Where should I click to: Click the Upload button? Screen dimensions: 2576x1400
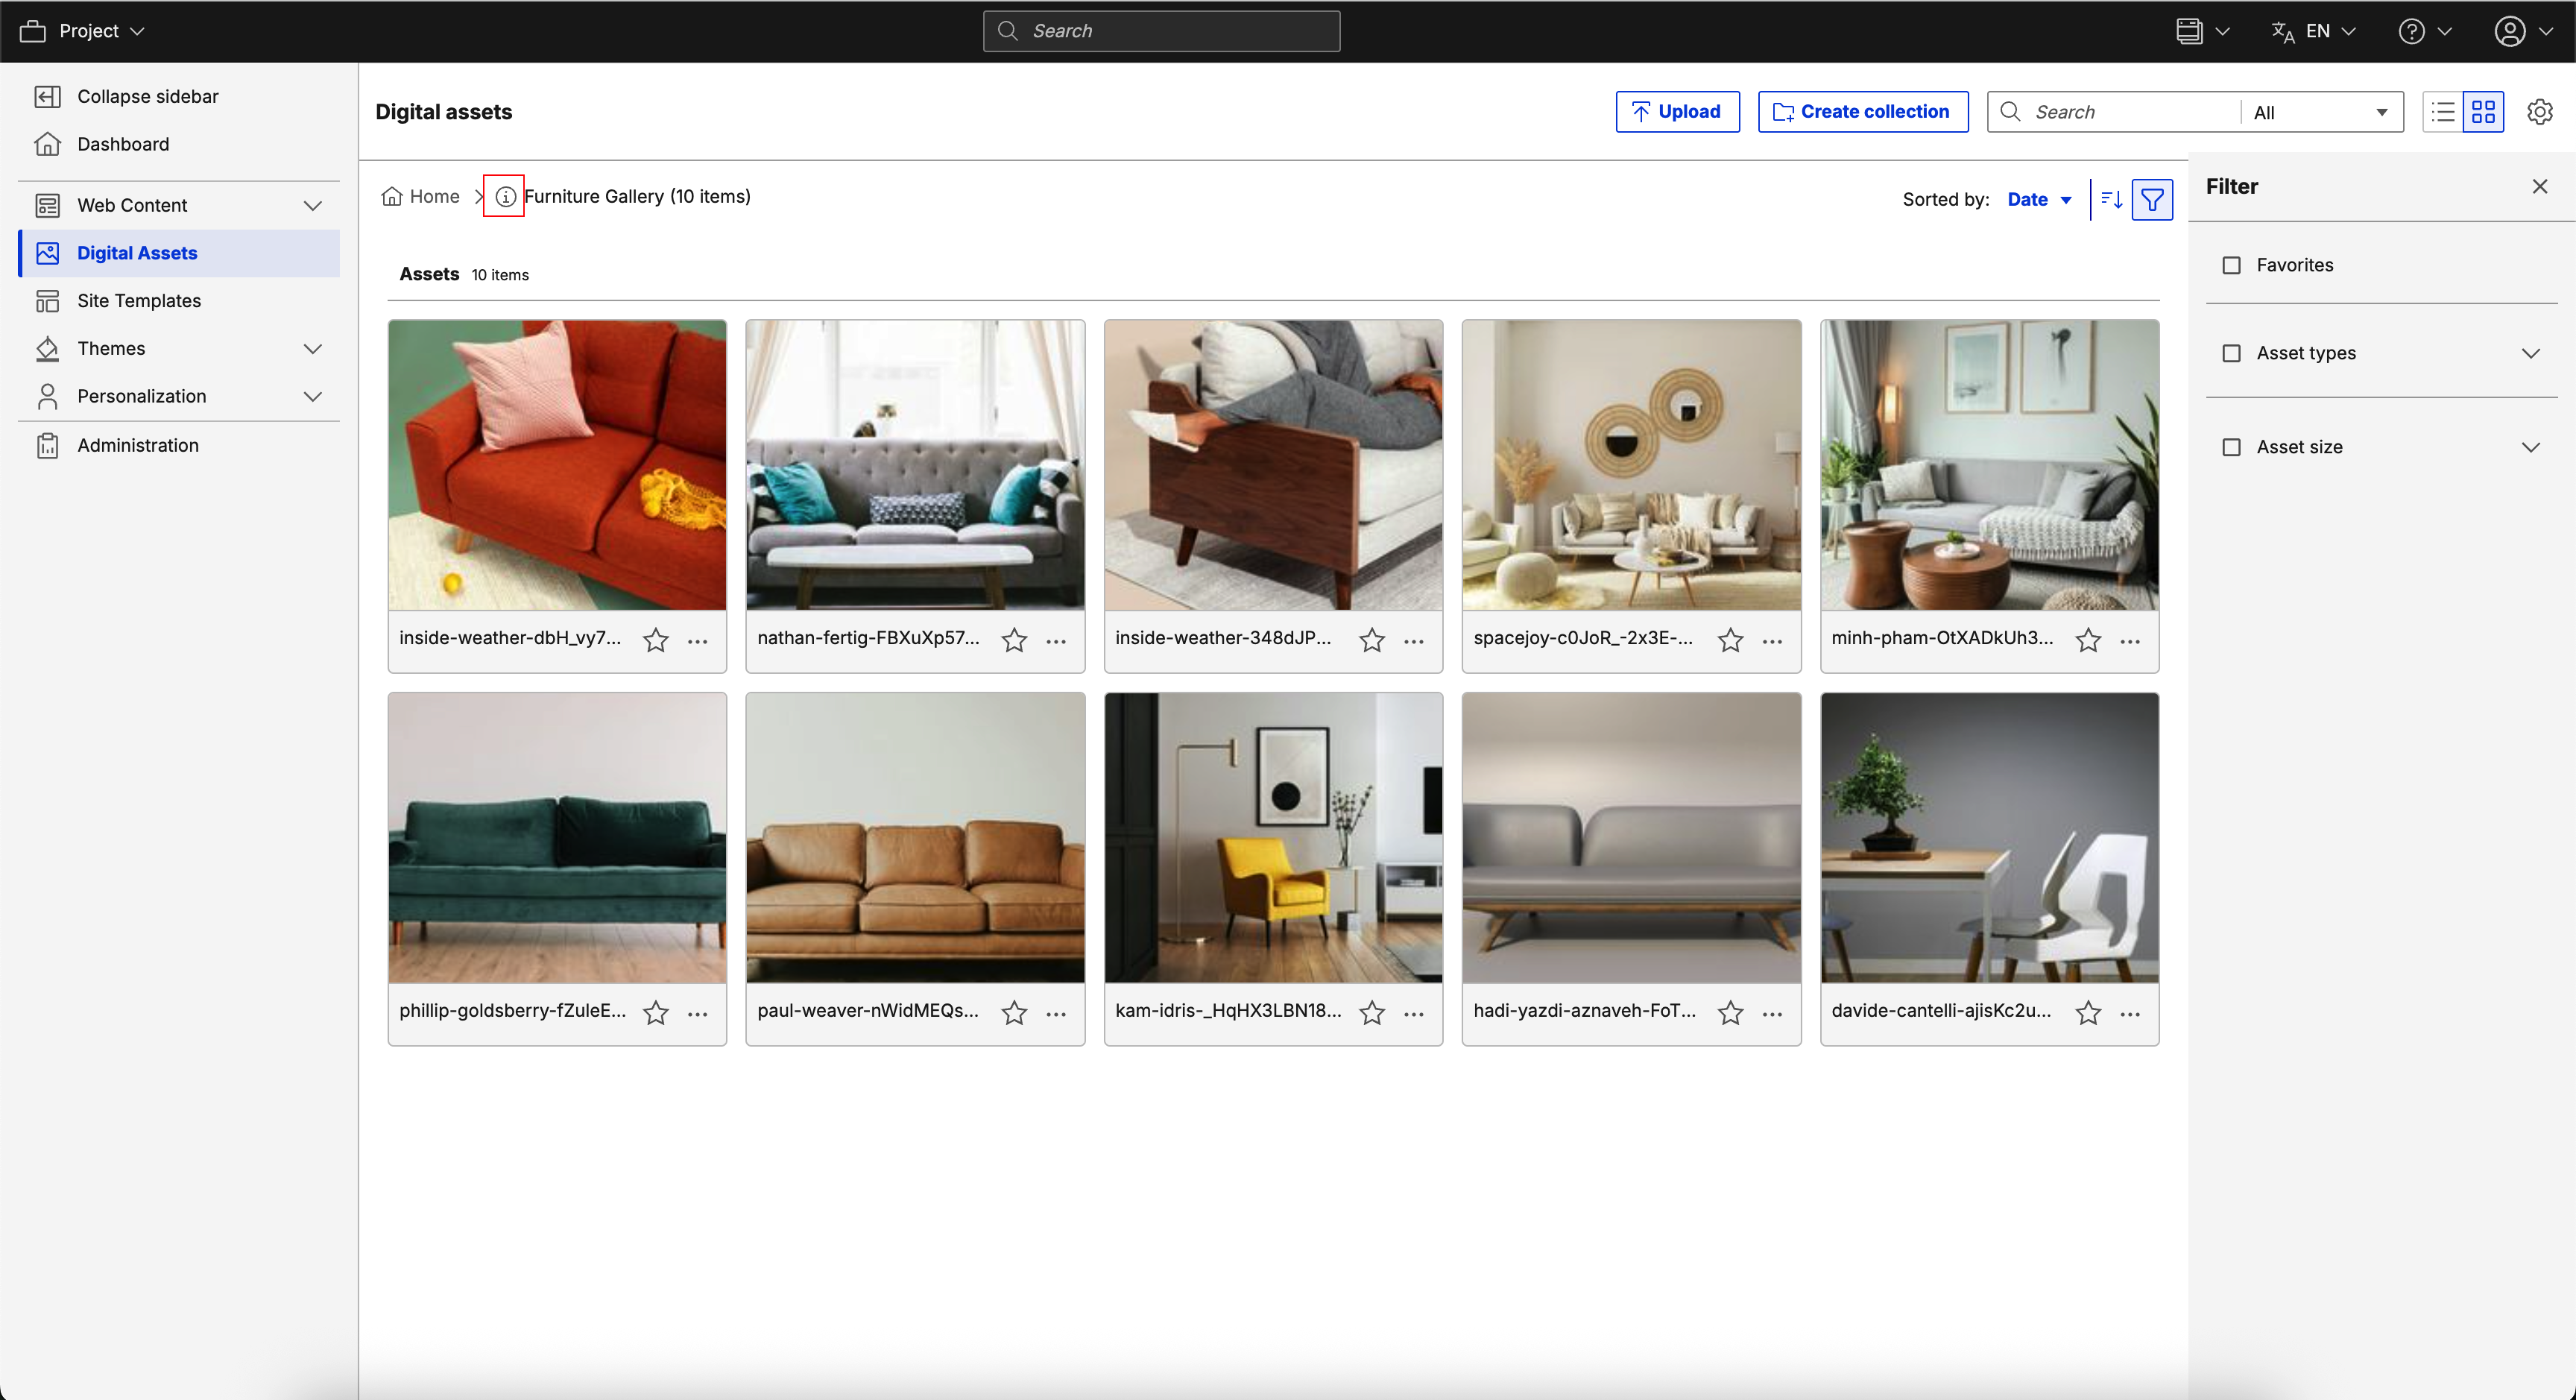coord(1677,112)
